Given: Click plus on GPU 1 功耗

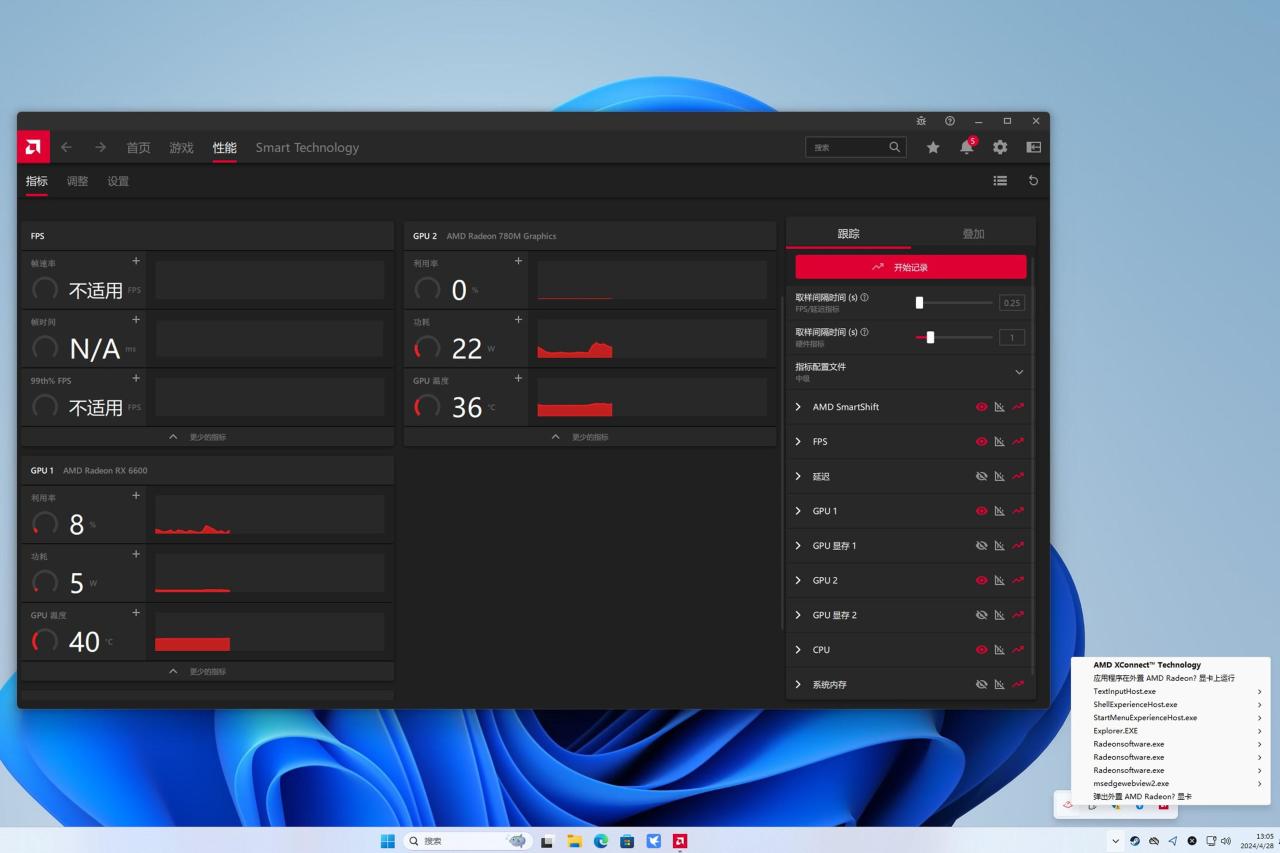Looking at the screenshot, I should 136,554.
